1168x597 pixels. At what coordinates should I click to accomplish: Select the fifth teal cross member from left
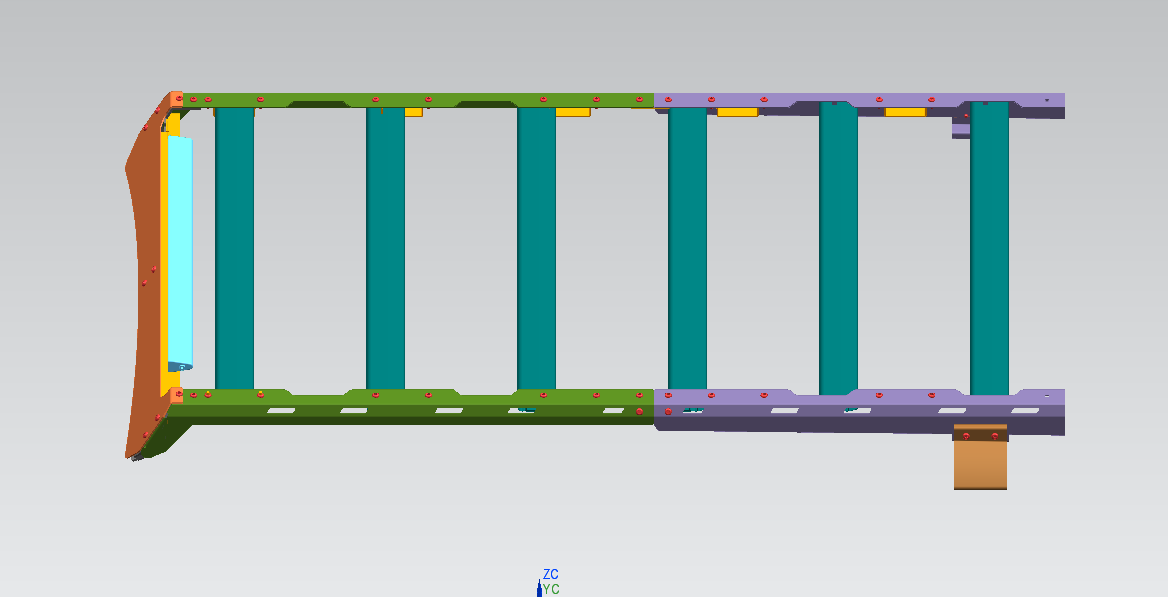[x=839, y=248]
